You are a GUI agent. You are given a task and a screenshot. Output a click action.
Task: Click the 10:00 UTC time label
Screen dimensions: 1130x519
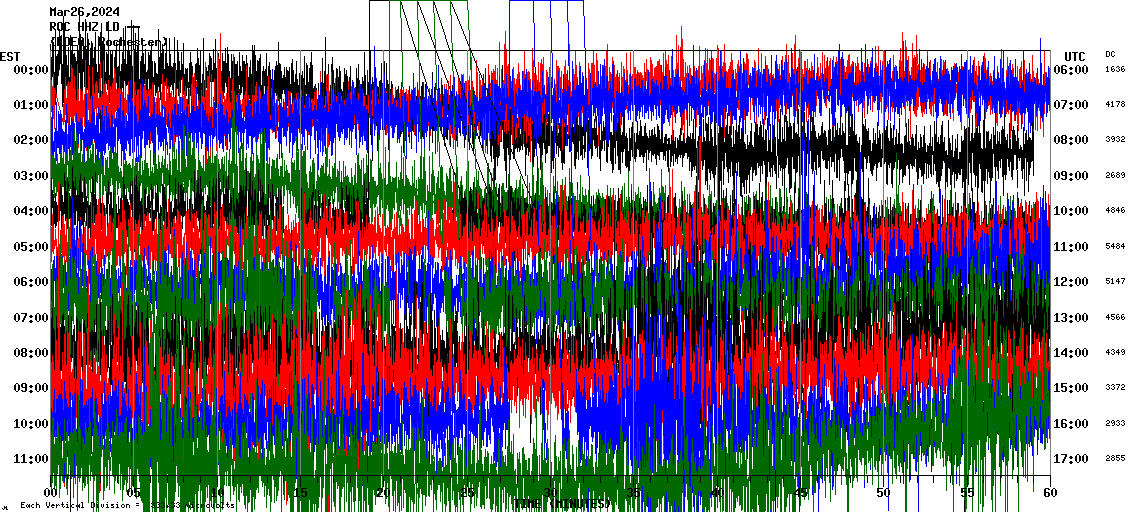pyautogui.click(x=1070, y=211)
